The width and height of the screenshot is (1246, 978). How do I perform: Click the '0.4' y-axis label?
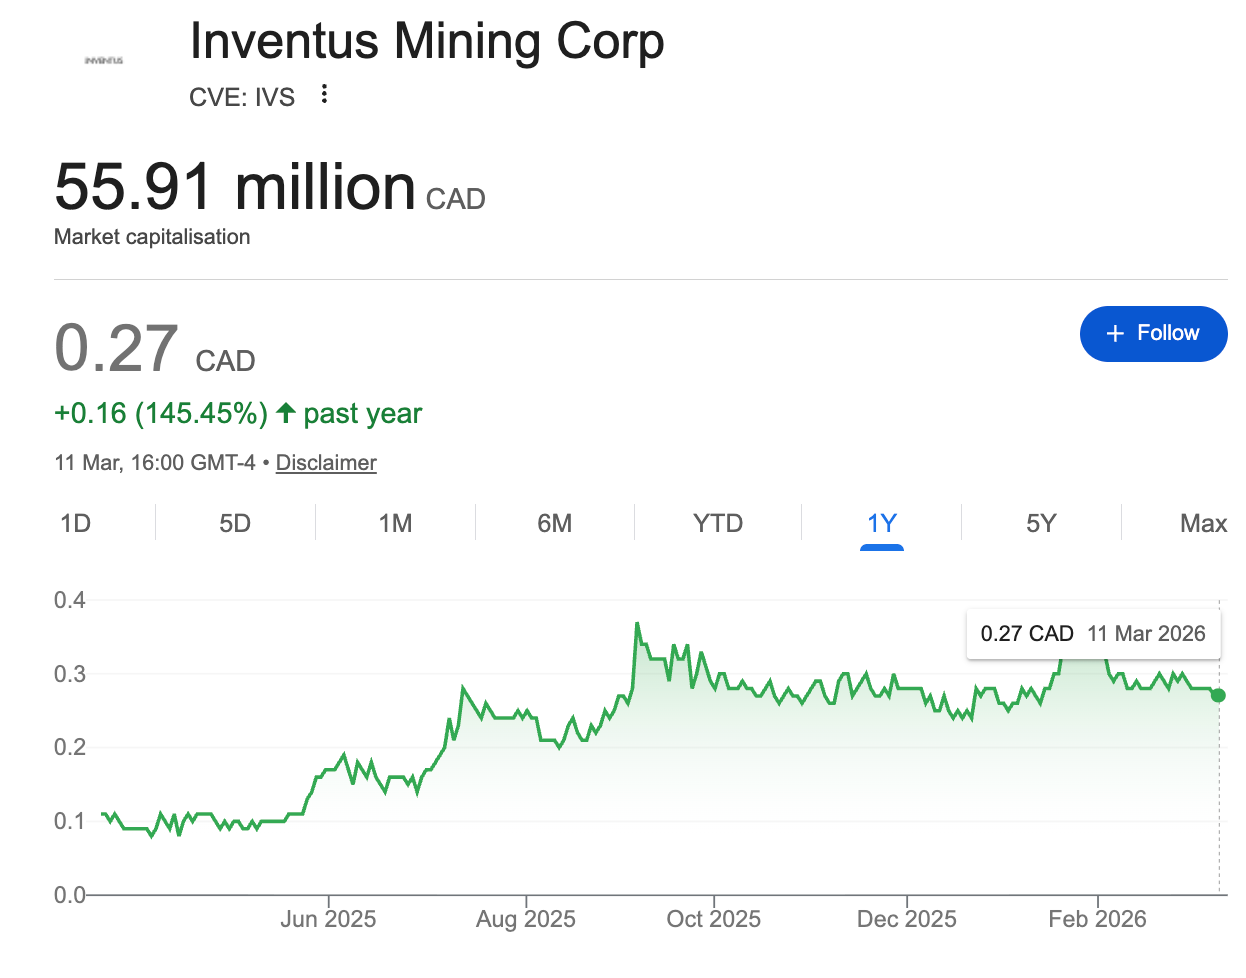pos(70,600)
